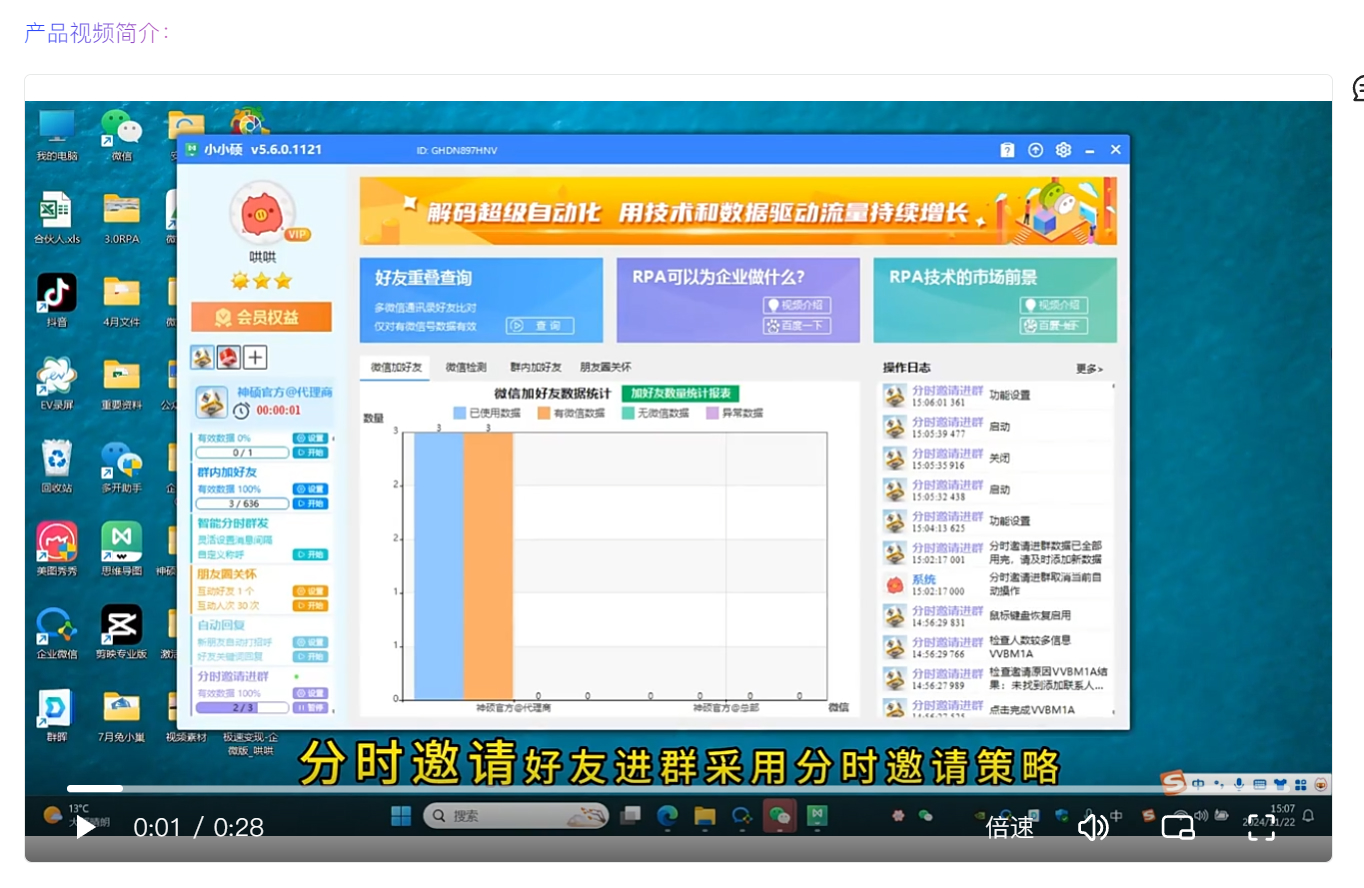Open Microsoft Edge from the taskbar
This screenshot has width=1364, height=888.
668,816
